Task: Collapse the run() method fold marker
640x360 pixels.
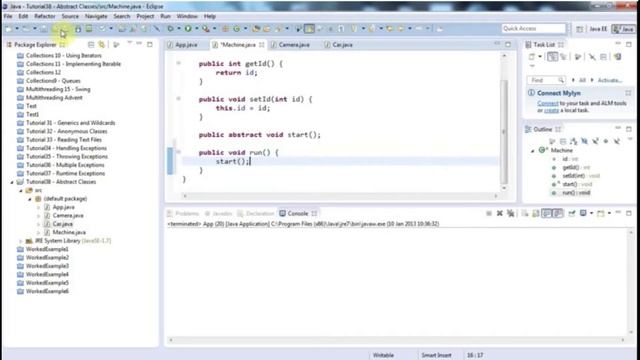Action: tap(178, 152)
